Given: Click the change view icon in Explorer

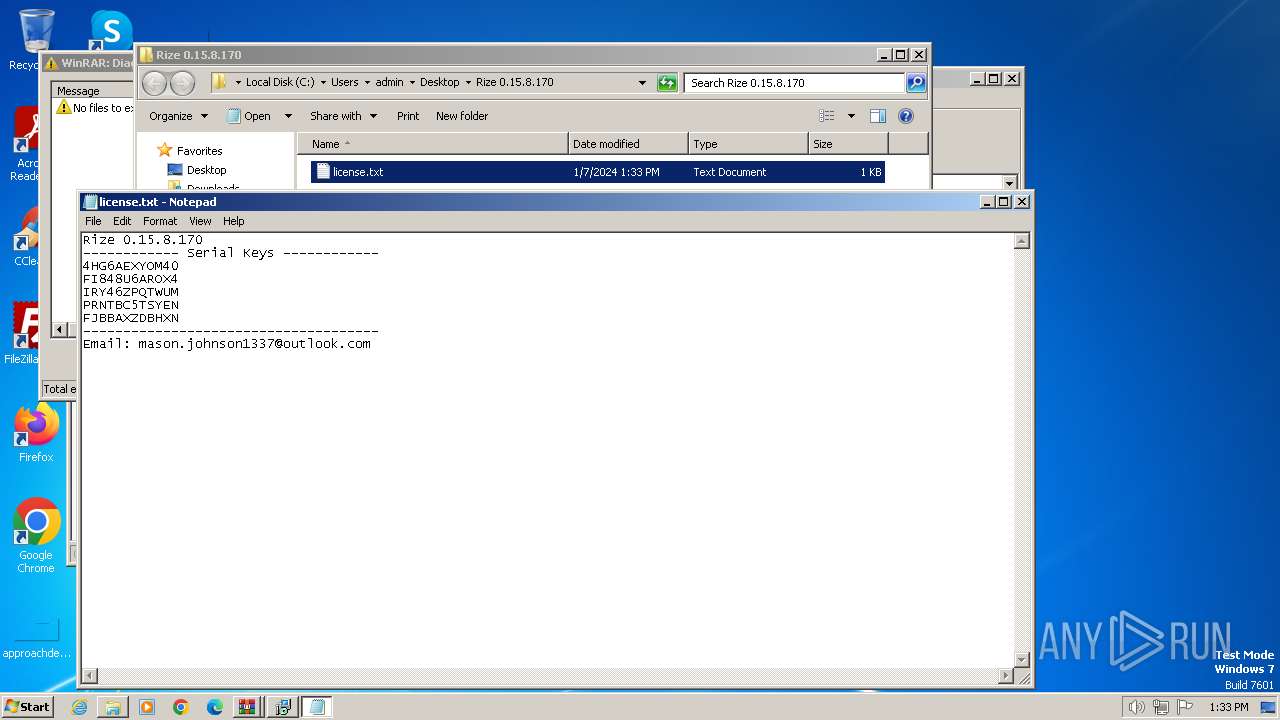Looking at the screenshot, I should tap(826, 116).
